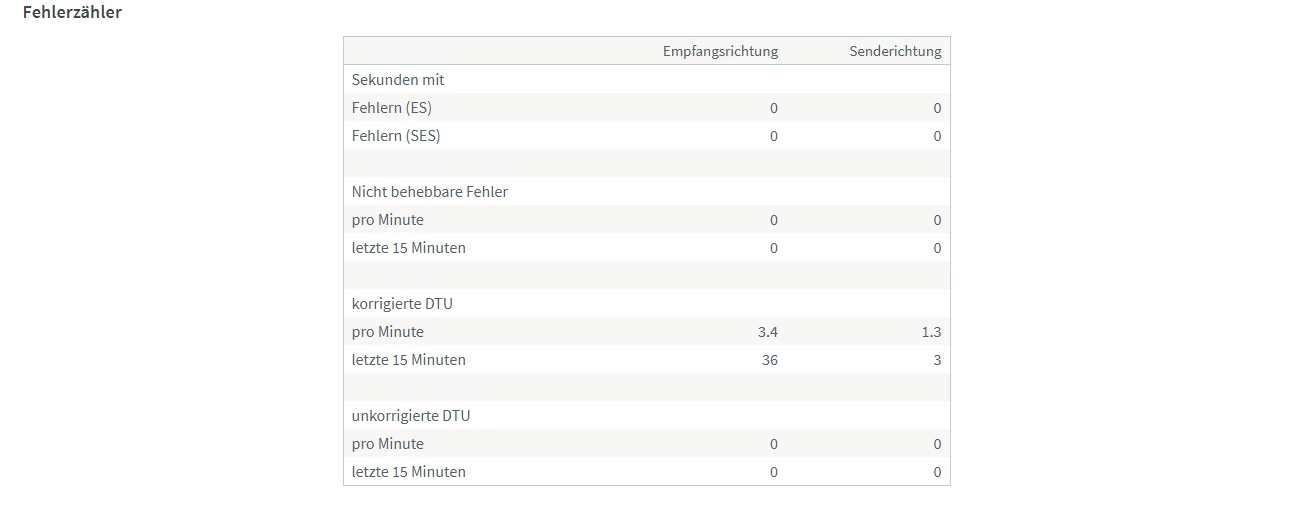
Task: Click the "korrigierte DTU" group label
Action: 402,303
